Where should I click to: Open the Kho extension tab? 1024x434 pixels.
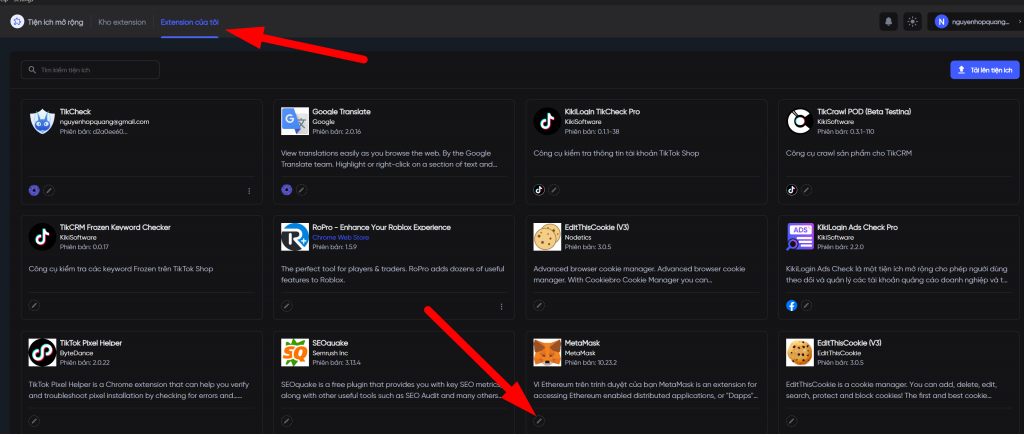(x=122, y=22)
